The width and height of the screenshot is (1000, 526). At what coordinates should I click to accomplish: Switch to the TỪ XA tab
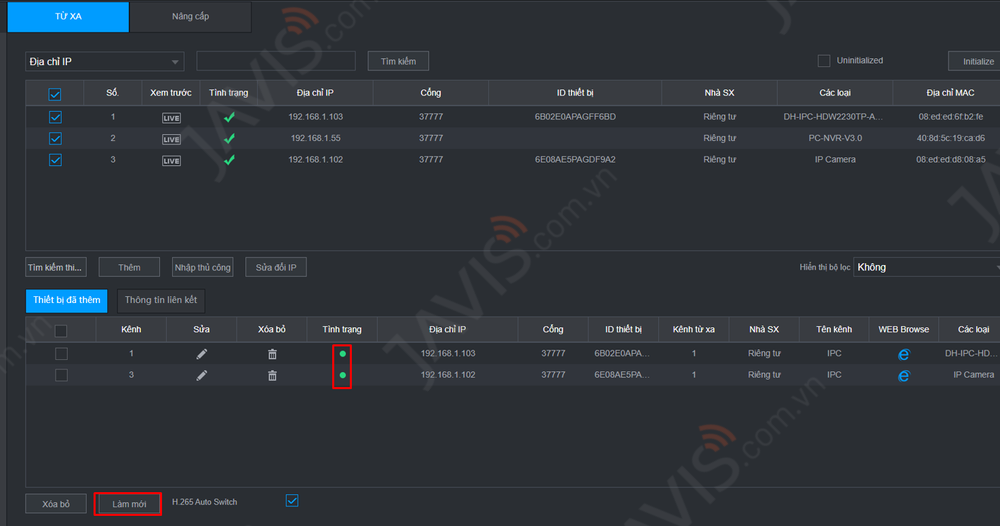pyautogui.click(x=68, y=17)
